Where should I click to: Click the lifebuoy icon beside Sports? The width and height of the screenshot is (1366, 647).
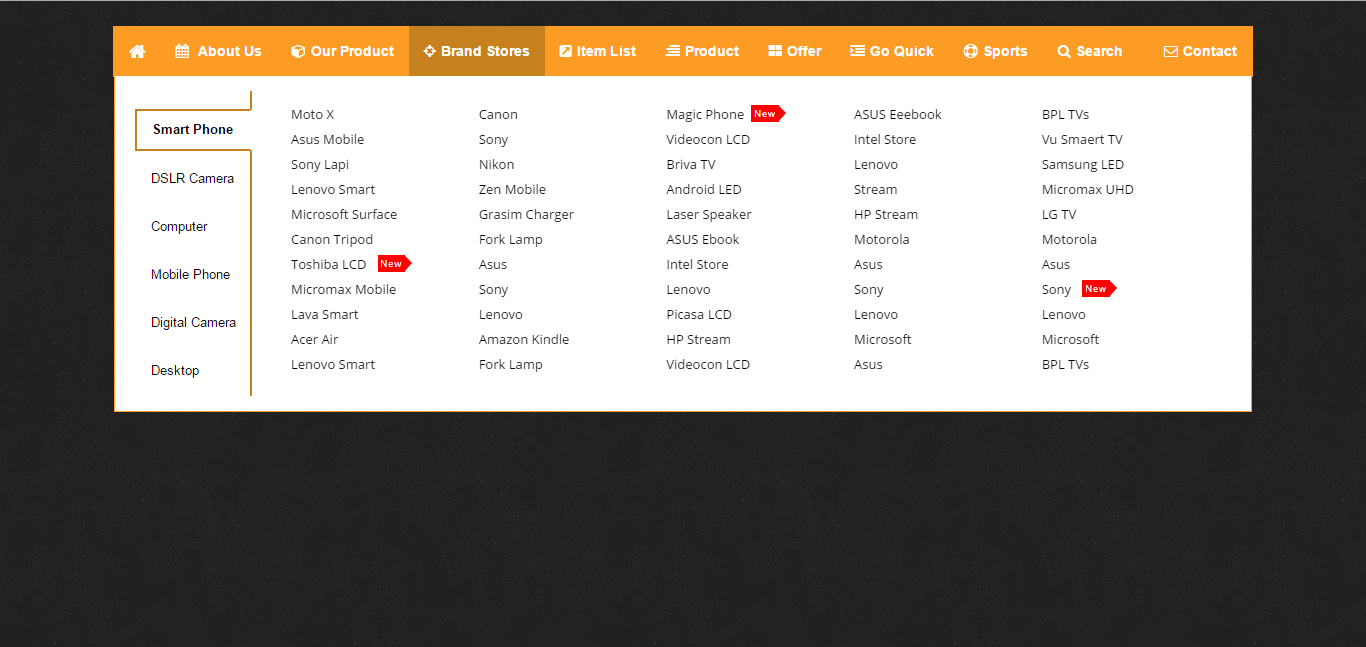[x=971, y=51]
